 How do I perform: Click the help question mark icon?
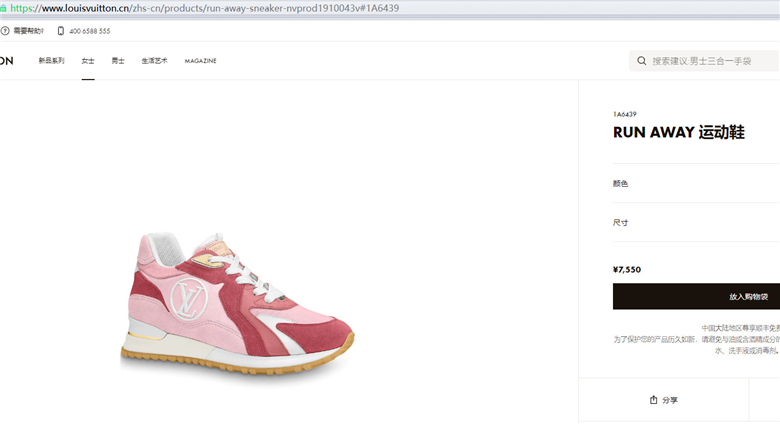tap(5, 31)
